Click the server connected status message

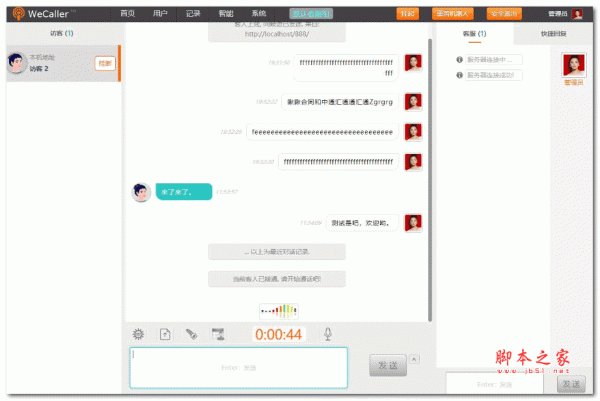point(494,75)
